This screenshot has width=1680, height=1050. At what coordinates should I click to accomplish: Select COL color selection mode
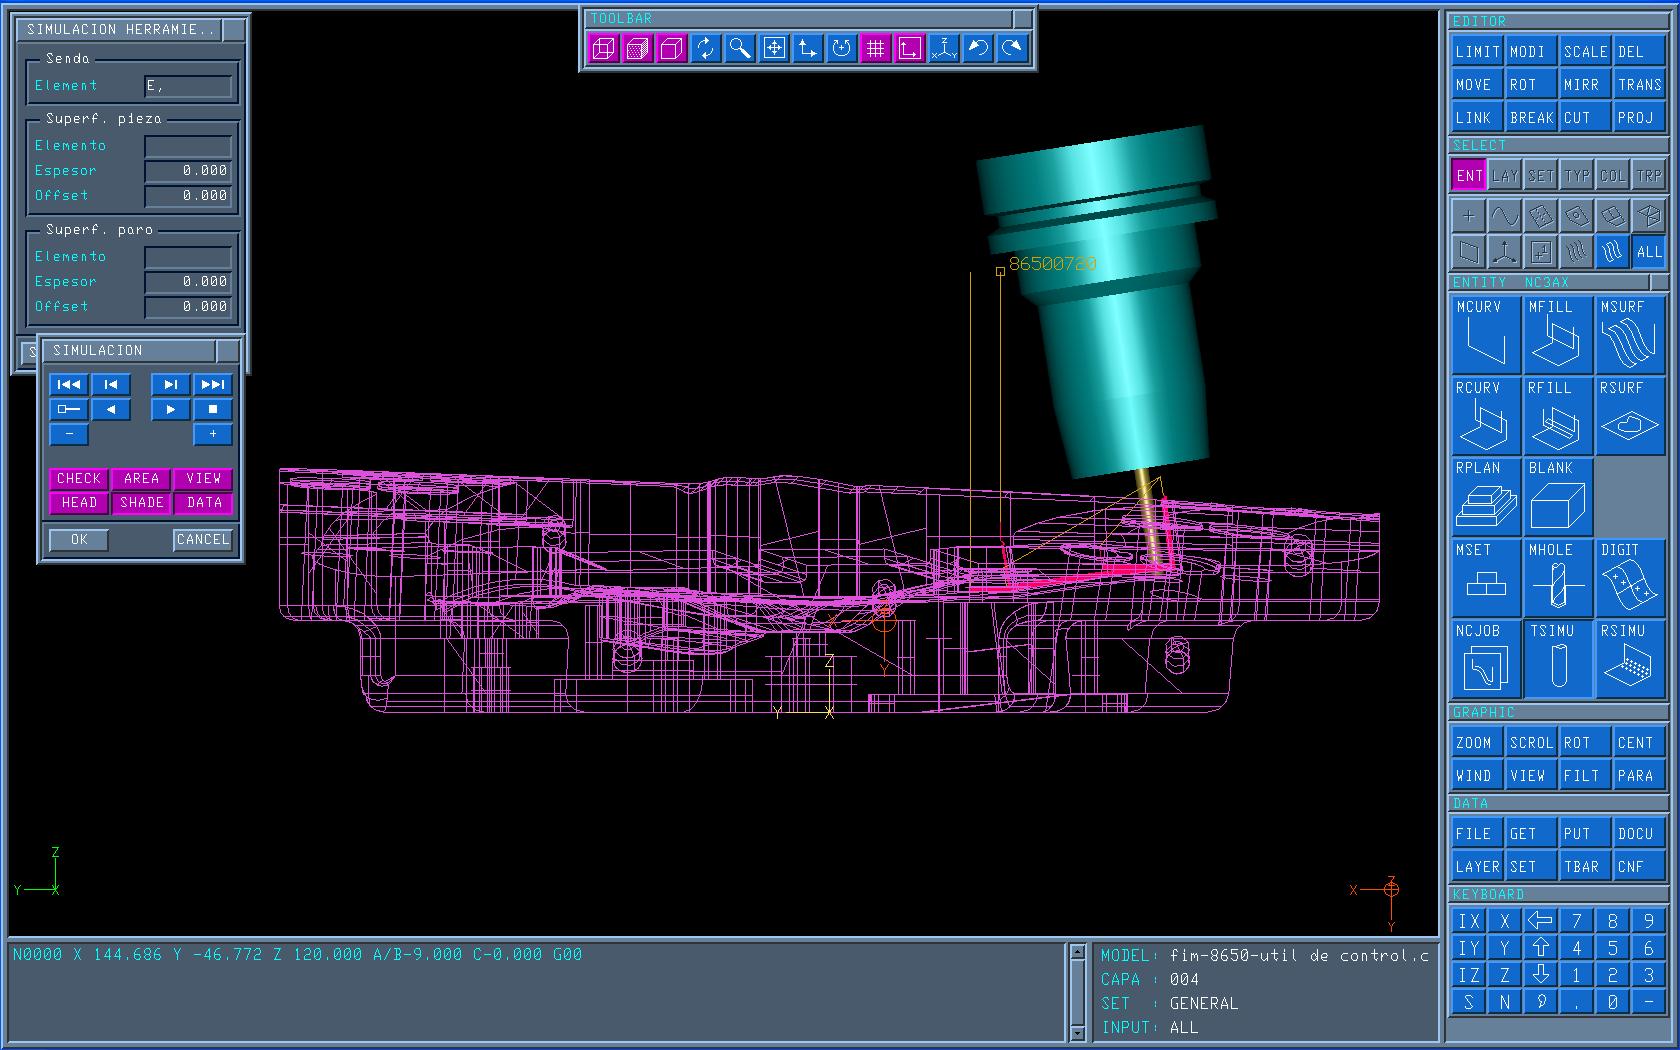click(x=1613, y=175)
